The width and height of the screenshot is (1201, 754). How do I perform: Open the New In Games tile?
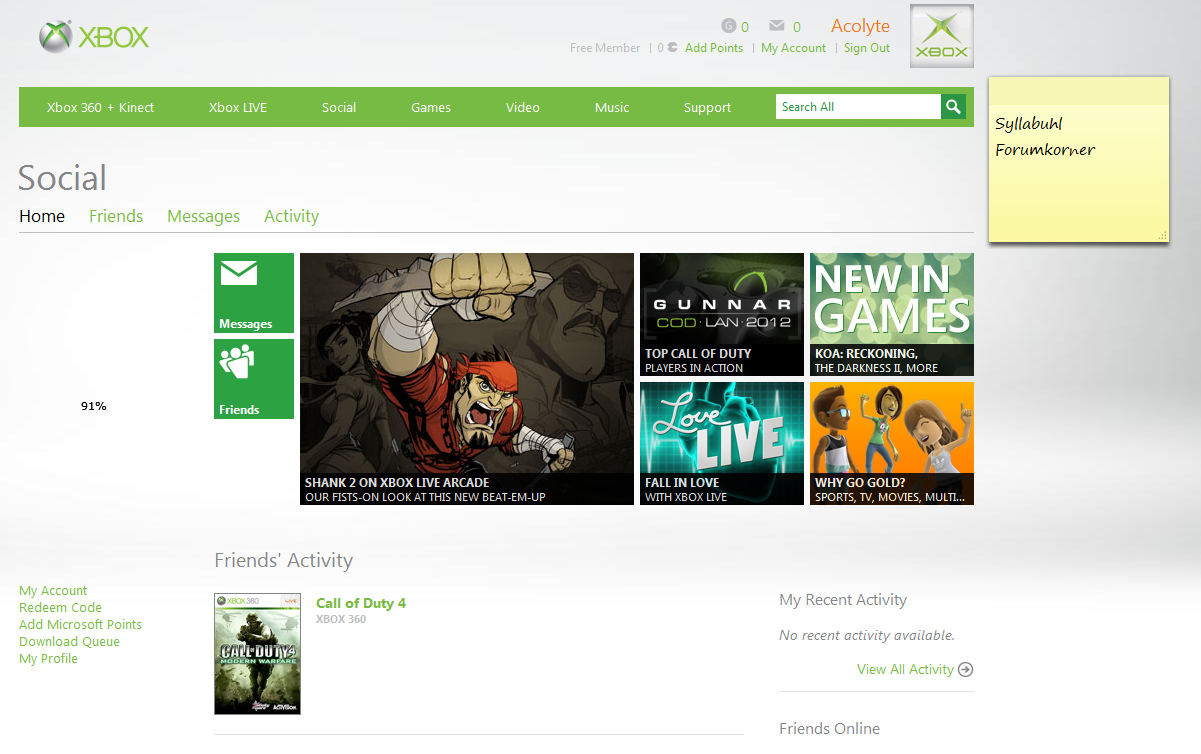click(x=892, y=314)
